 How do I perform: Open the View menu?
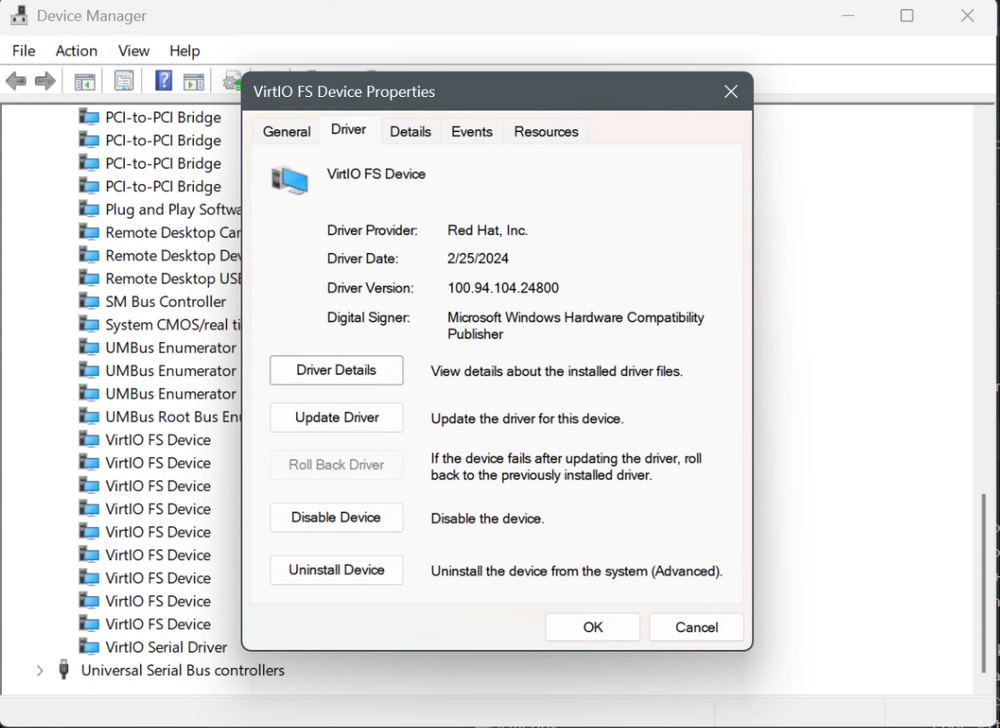coord(133,50)
